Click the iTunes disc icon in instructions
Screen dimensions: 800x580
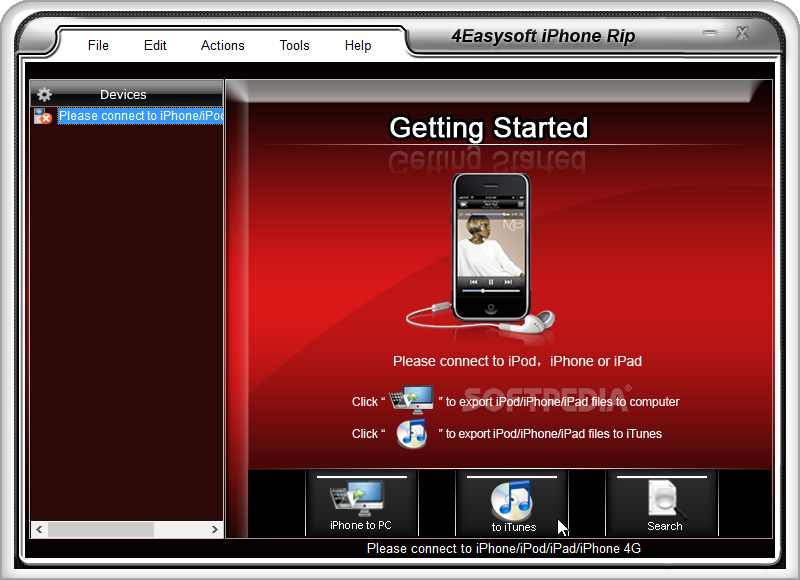click(x=412, y=434)
